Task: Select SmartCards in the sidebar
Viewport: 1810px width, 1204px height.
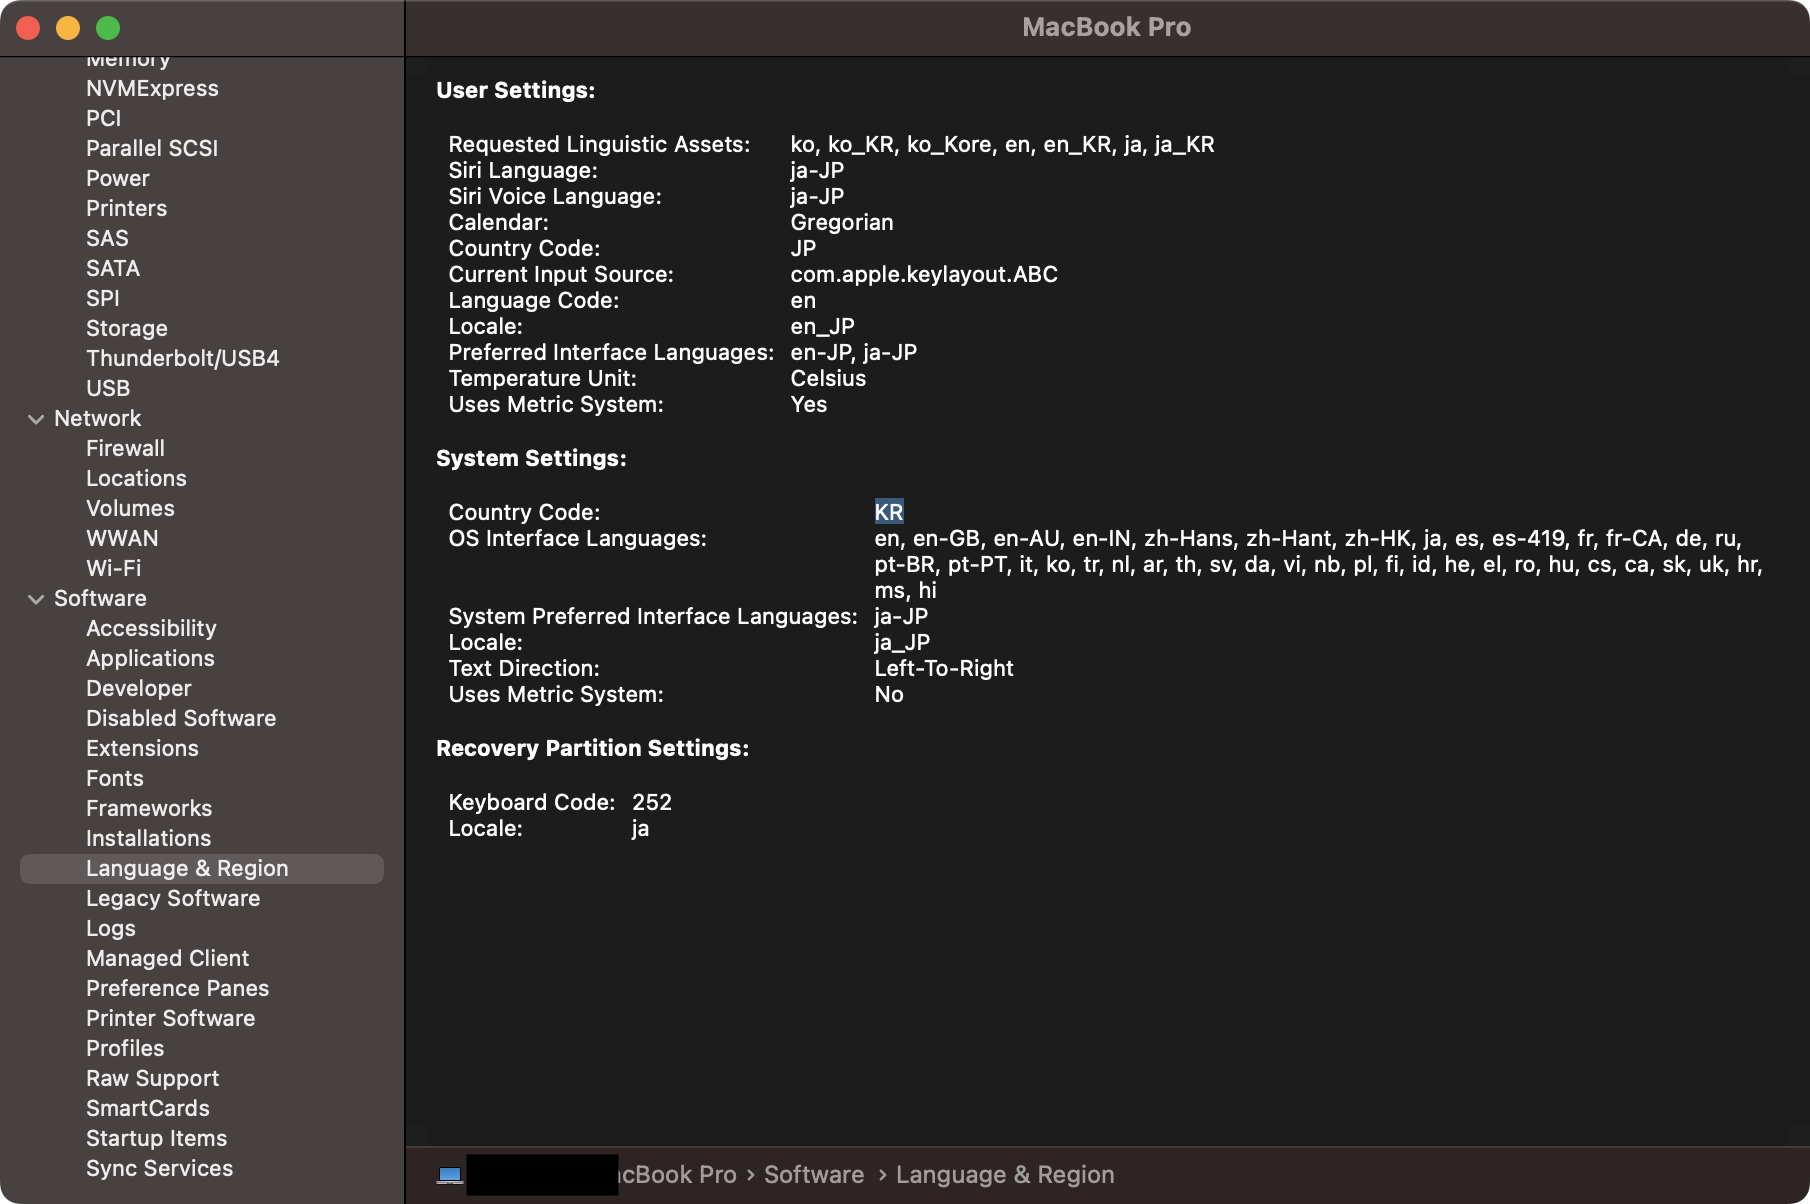Action: [x=148, y=1108]
